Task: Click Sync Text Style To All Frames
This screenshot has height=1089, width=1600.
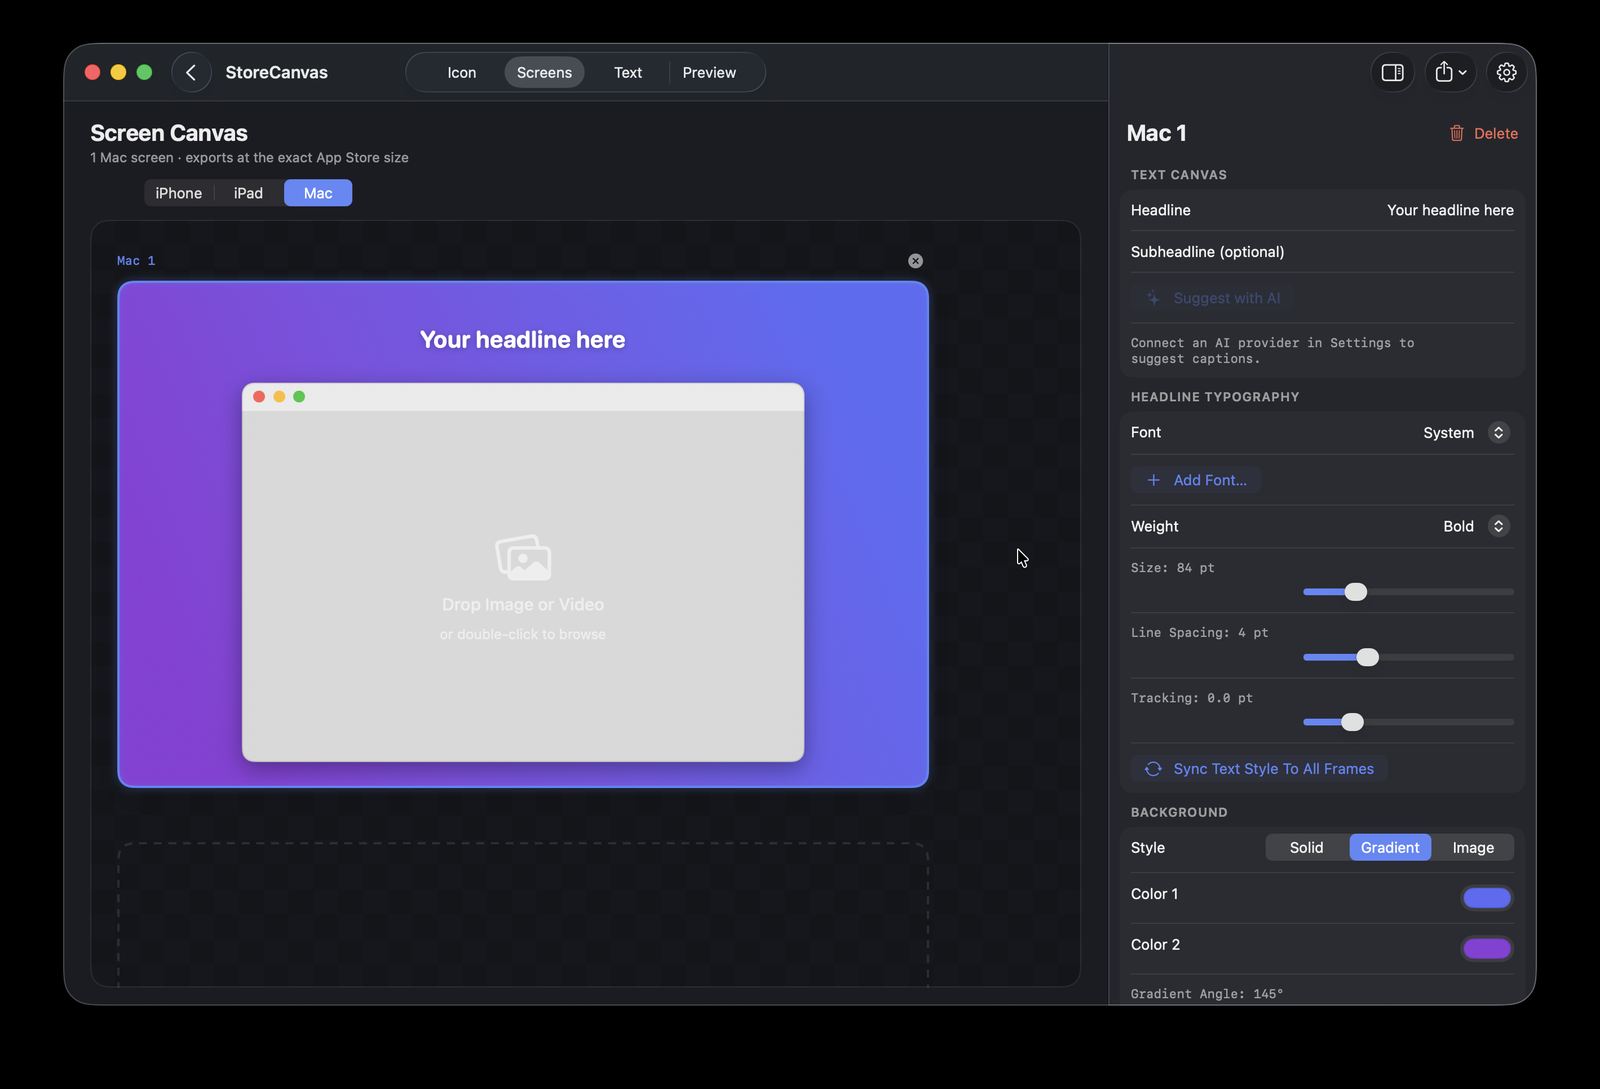Action: tap(1259, 768)
